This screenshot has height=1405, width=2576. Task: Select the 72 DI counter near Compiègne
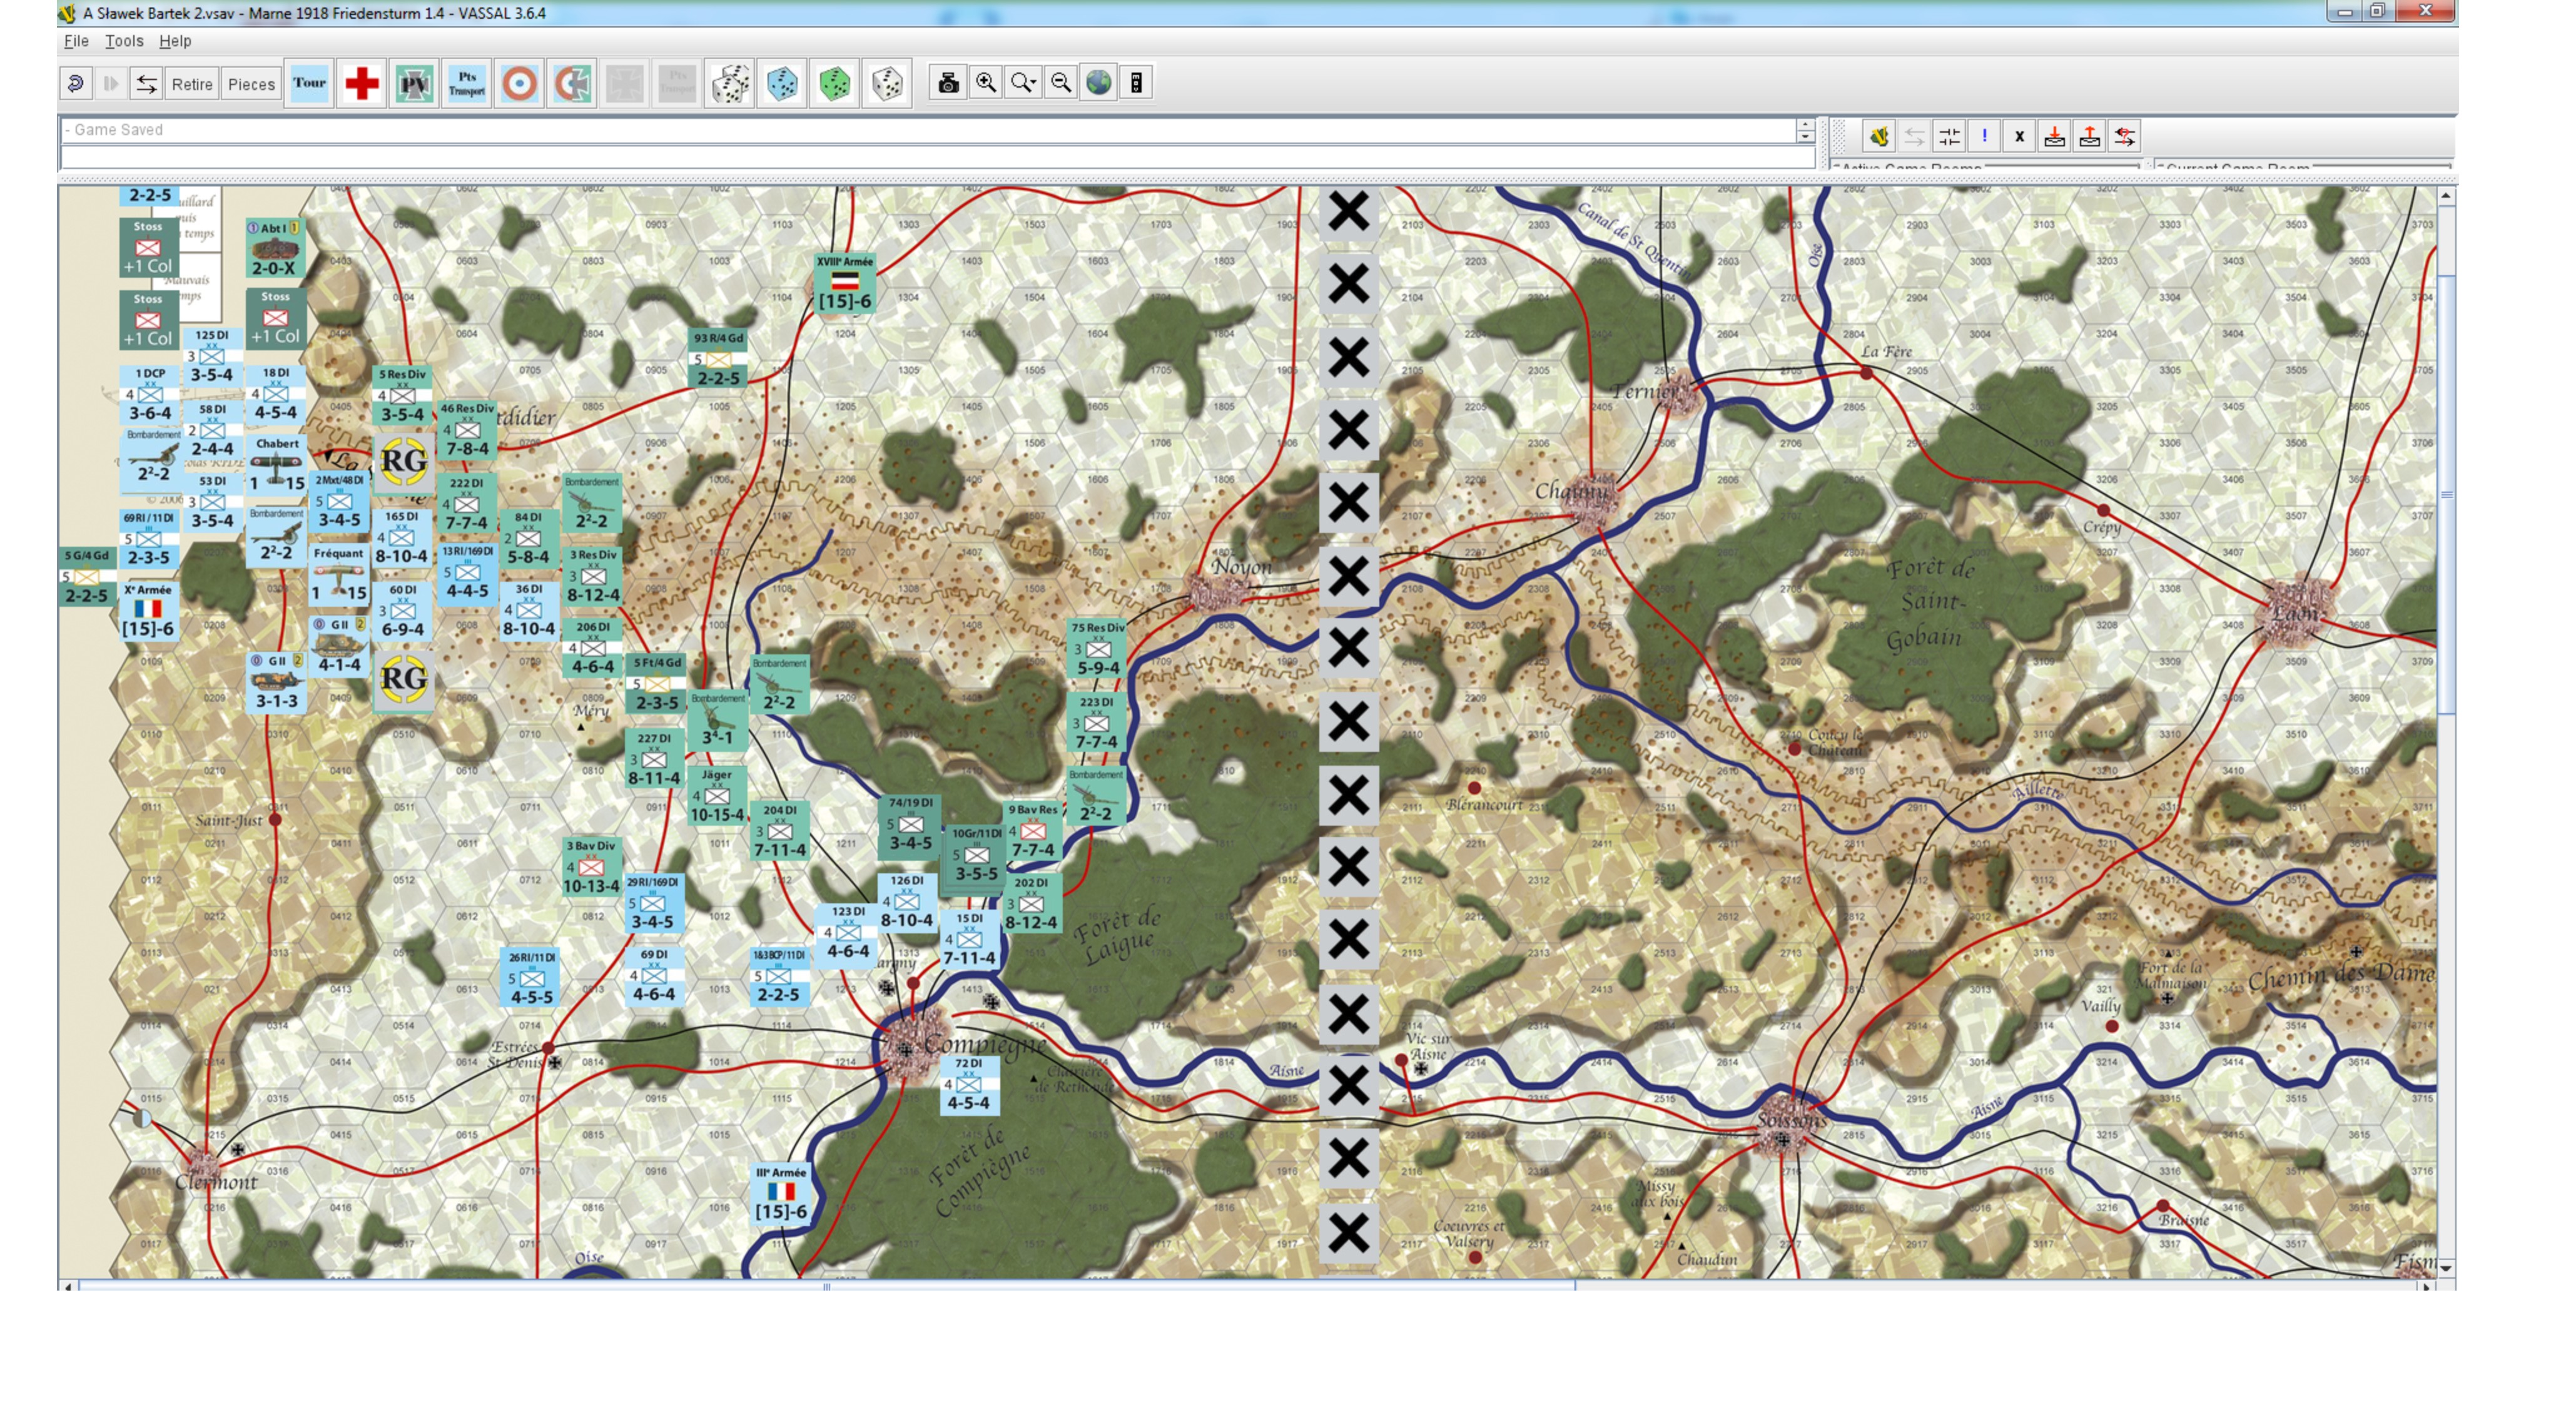pyautogui.click(x=968, y=1085)
